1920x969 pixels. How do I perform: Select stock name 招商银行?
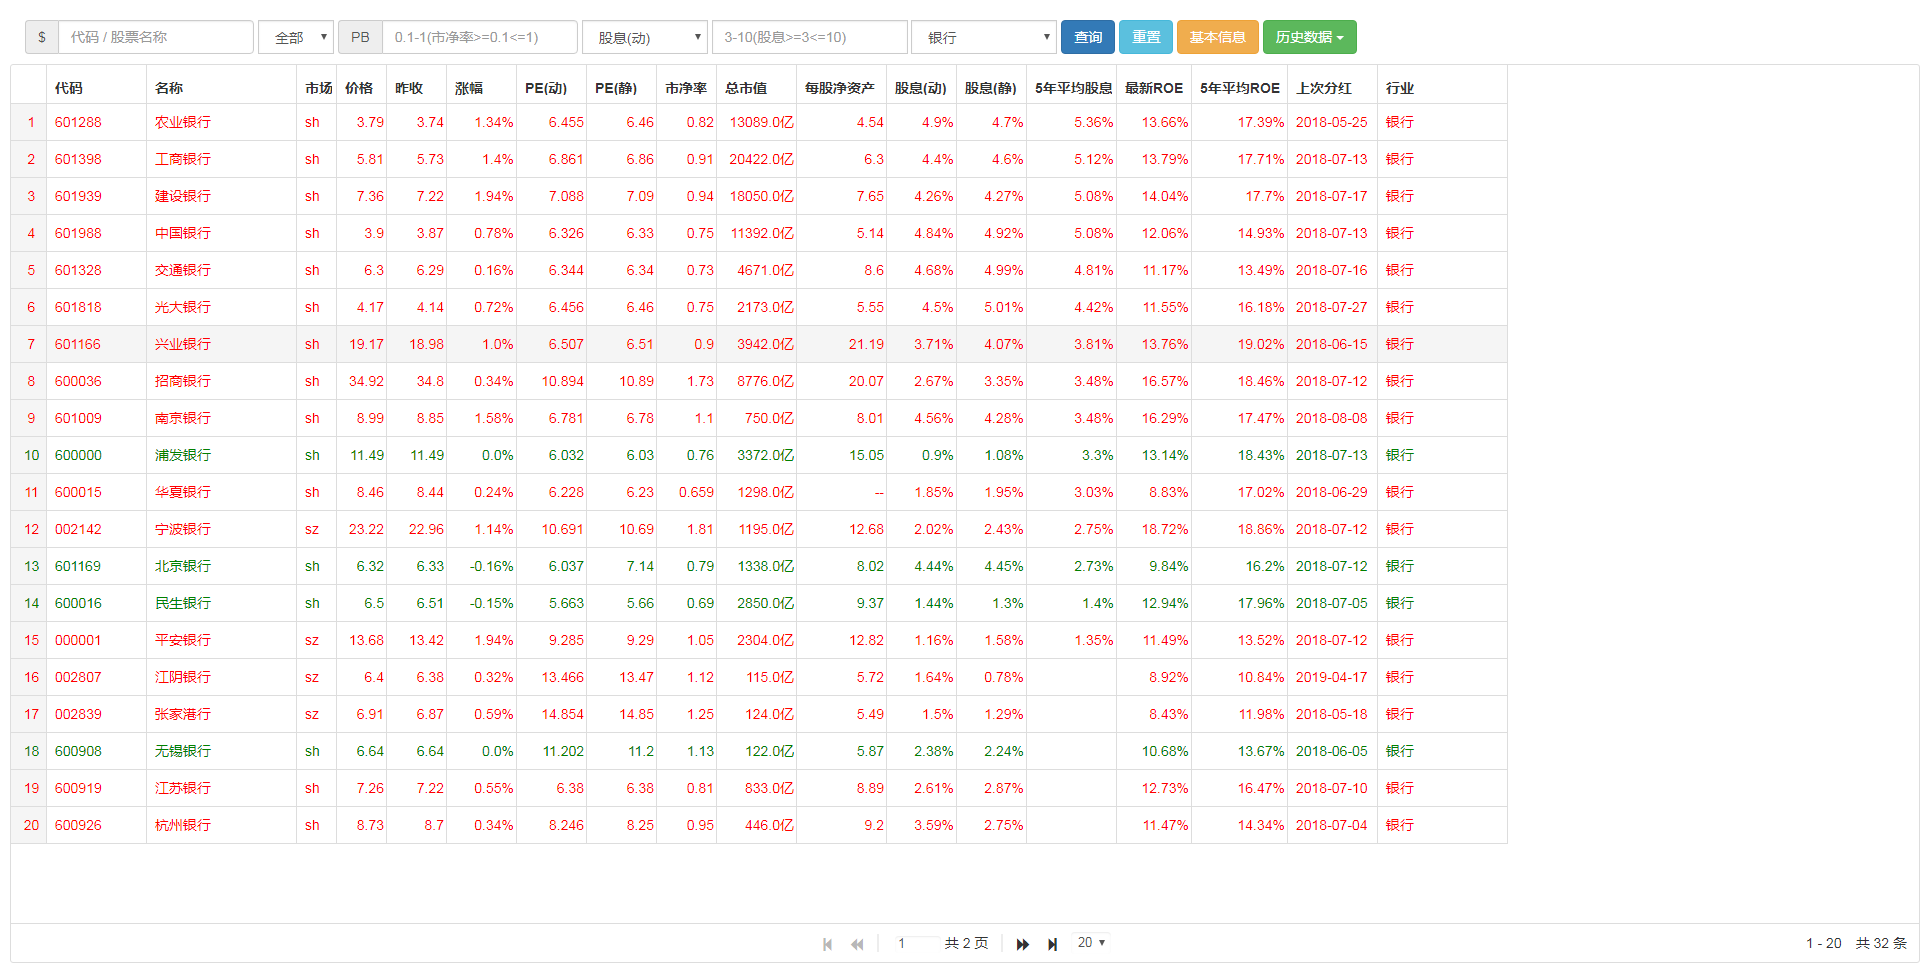[x=183, y=381]
